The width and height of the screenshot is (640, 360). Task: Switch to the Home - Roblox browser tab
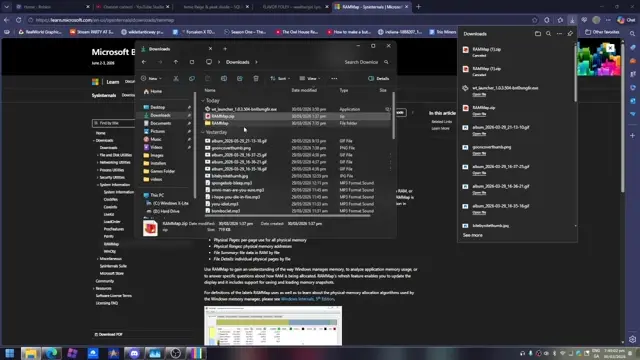[52, 7]
